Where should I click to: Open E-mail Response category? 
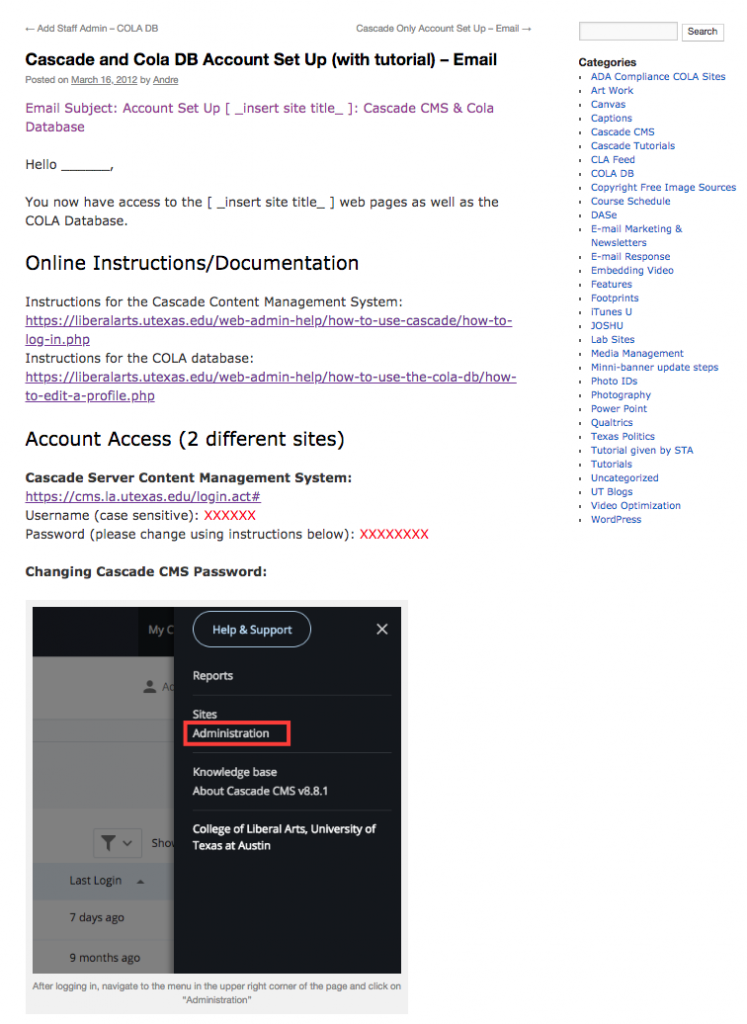[x=630, y=257]
